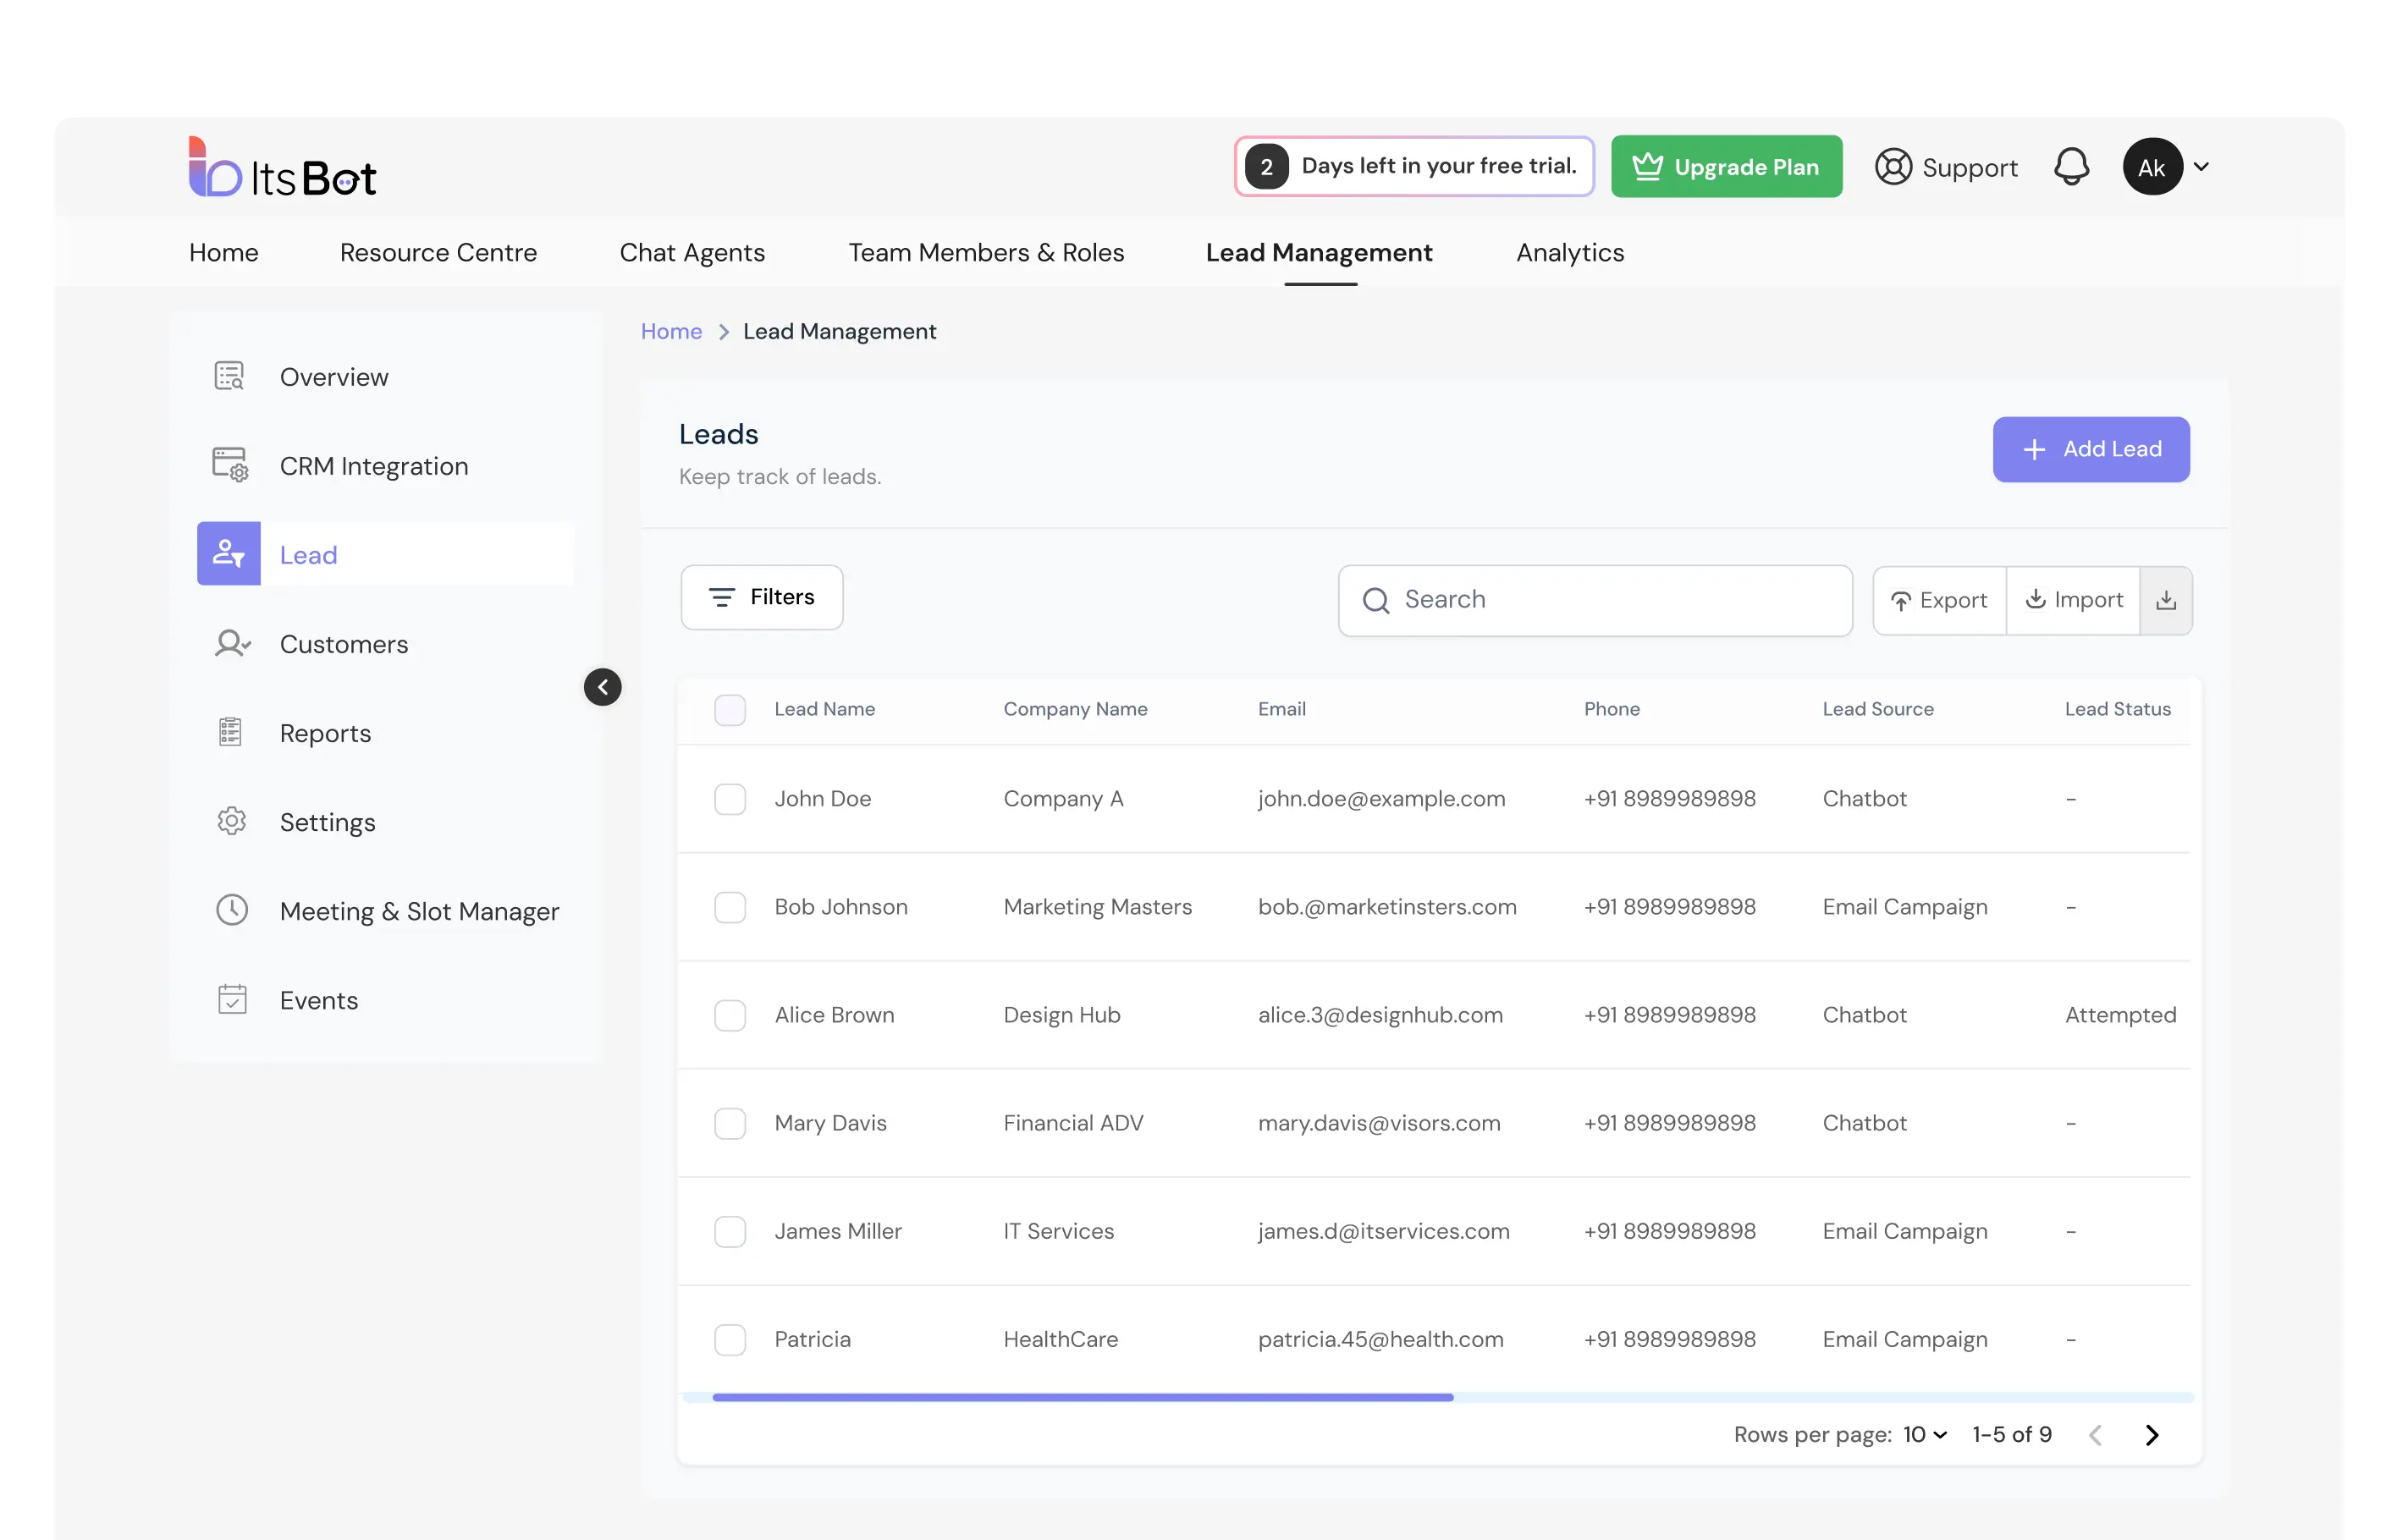Screen dimensions: 2397x1540
Task: Expand the profile menu chevron
Action: pyautogui.click(x=2201, y=167)
